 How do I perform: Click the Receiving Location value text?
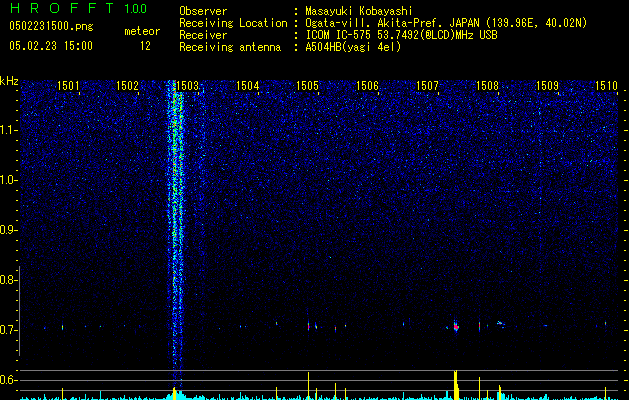[x=446, y=23]
